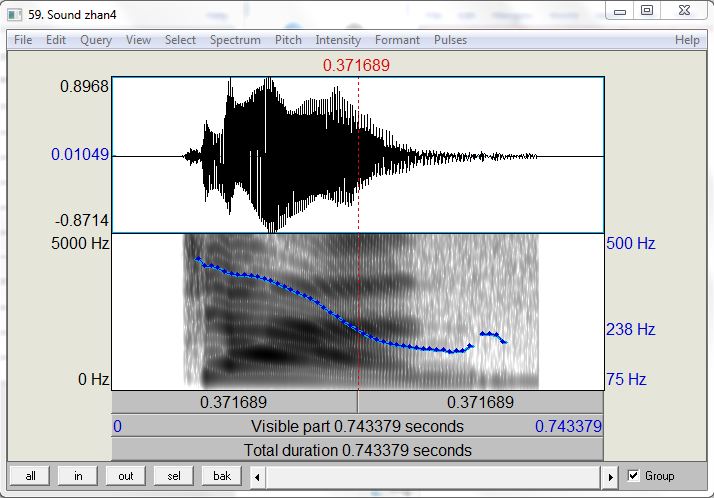The image size is (714, 498).
Task: Open the Pulses menu
Action: click(450, 40)
